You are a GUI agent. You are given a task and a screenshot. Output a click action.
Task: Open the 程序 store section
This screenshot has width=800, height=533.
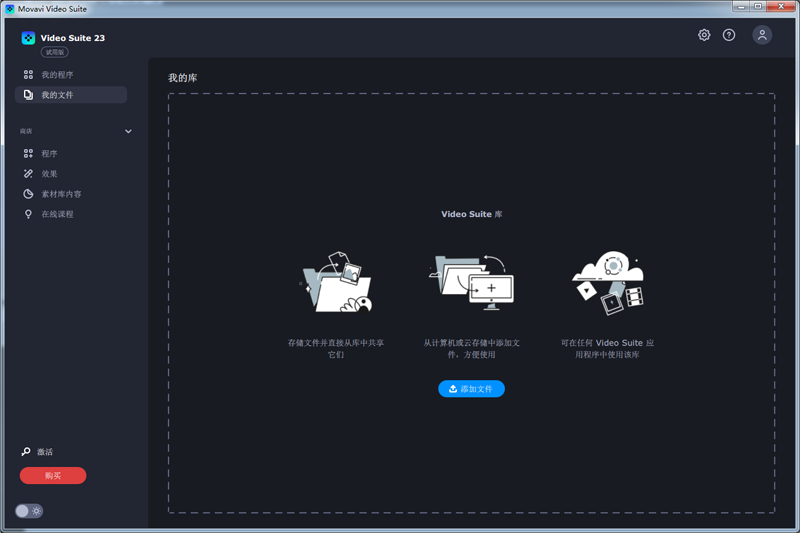49,154
